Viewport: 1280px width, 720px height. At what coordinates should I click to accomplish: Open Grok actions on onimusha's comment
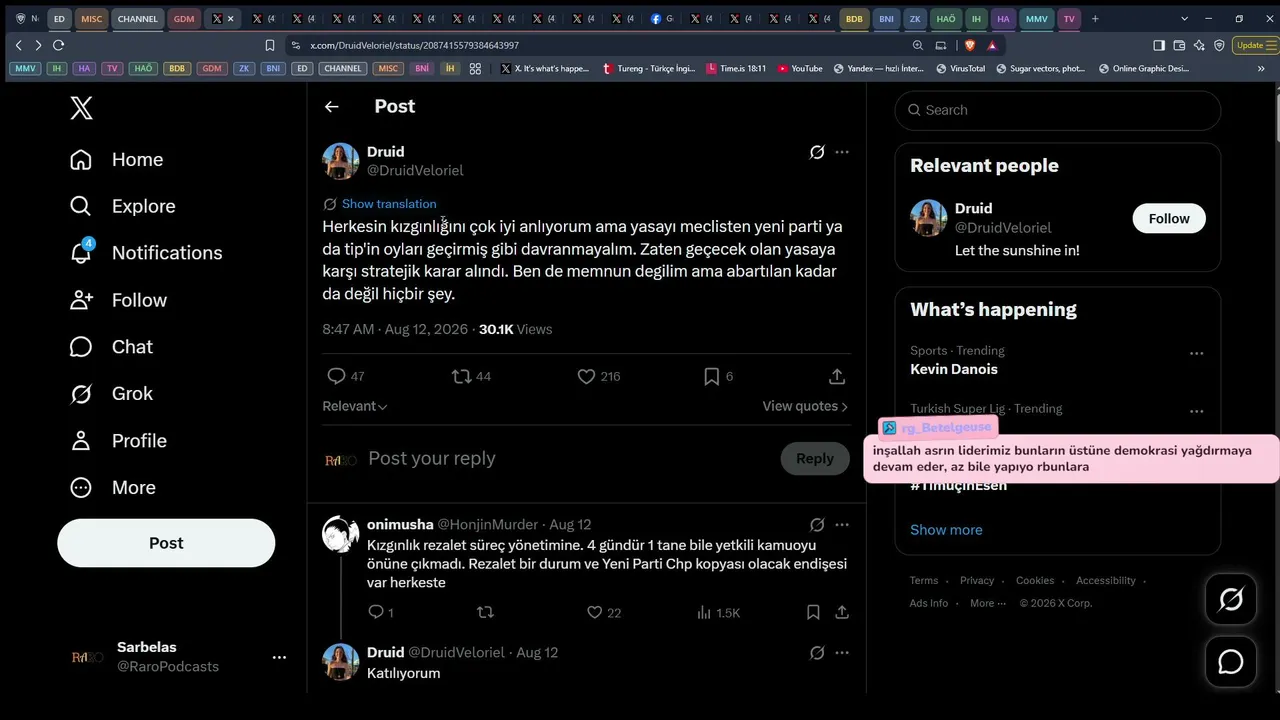817,525
